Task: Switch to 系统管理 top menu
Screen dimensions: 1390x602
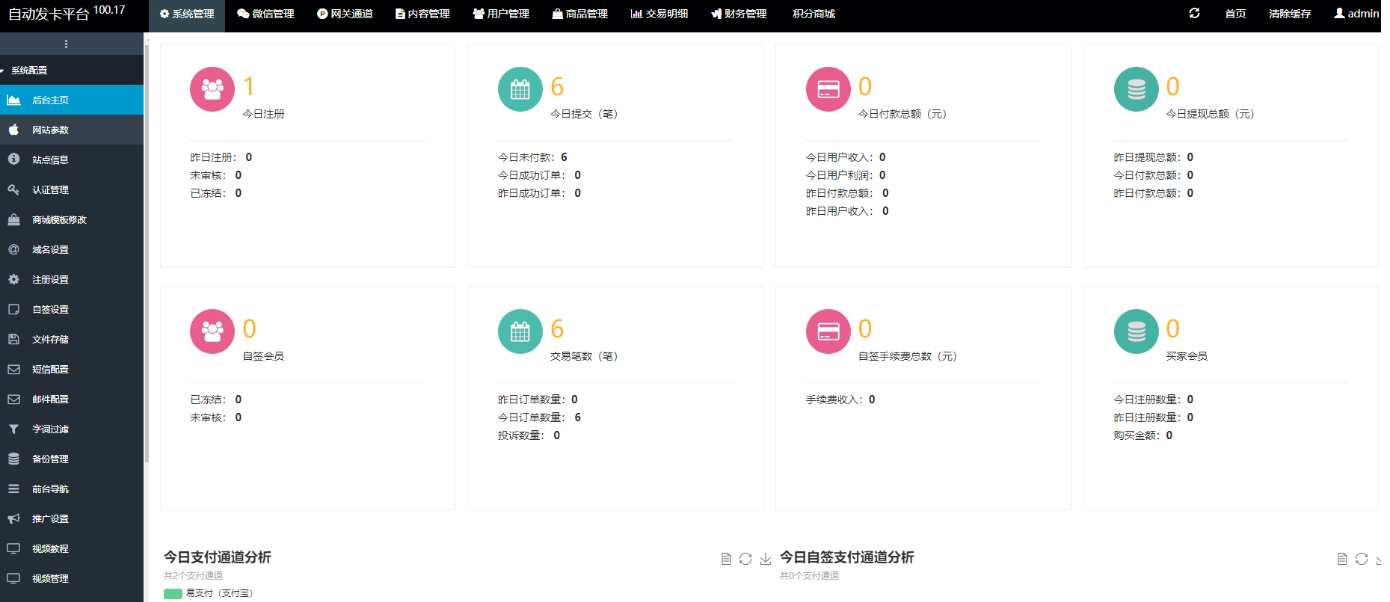Action: 187,15
